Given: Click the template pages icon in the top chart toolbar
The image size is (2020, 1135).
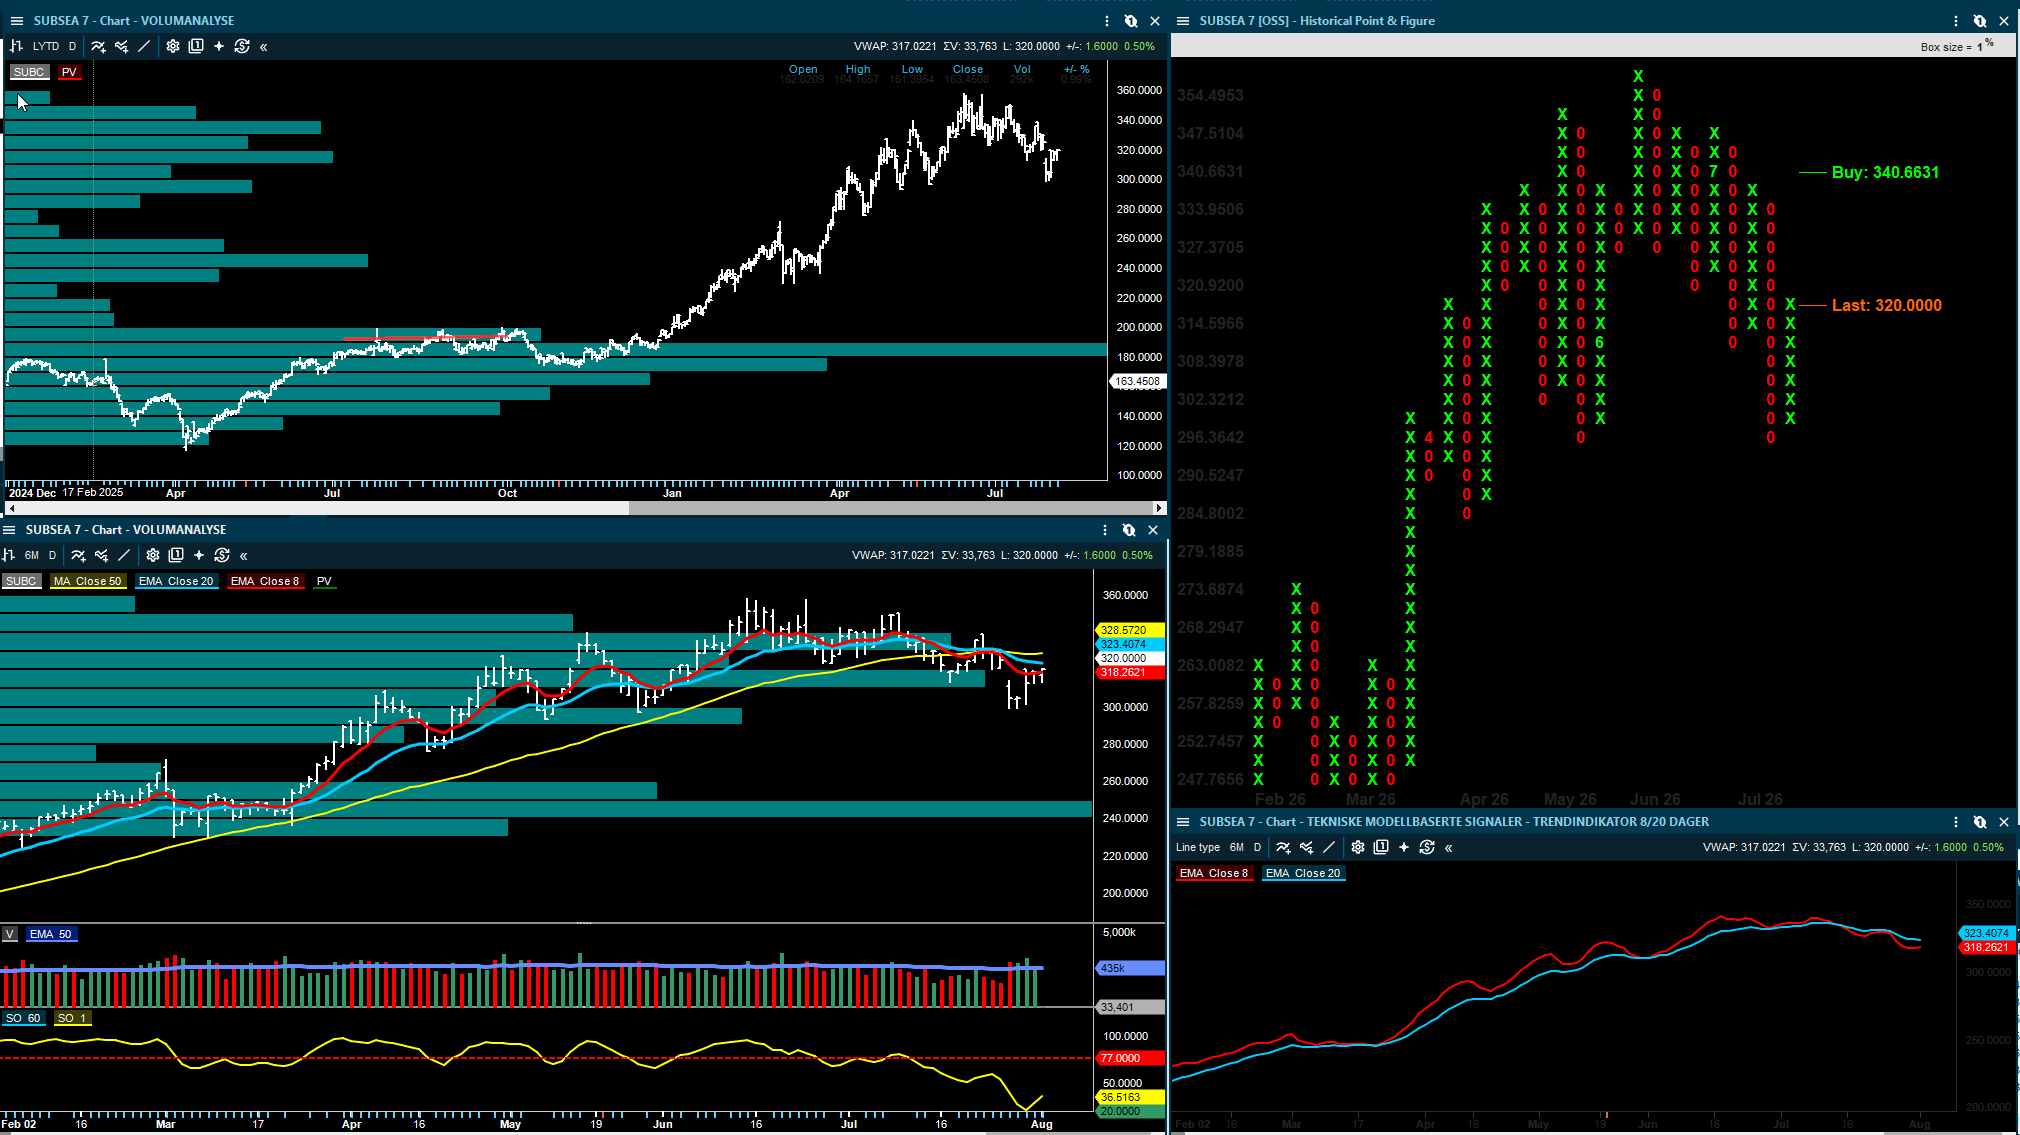Looking at the screenshot, I should click(x=196, y=46).
